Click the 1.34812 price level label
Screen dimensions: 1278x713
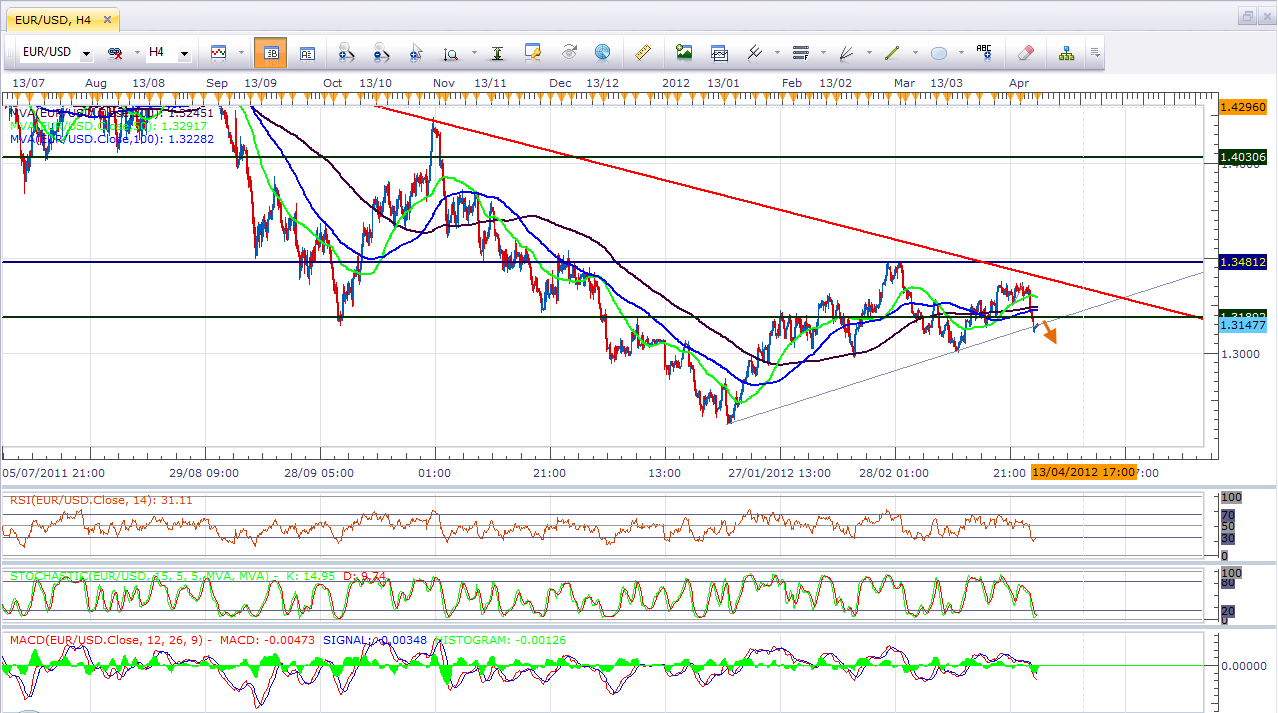tap(1243, 261)
